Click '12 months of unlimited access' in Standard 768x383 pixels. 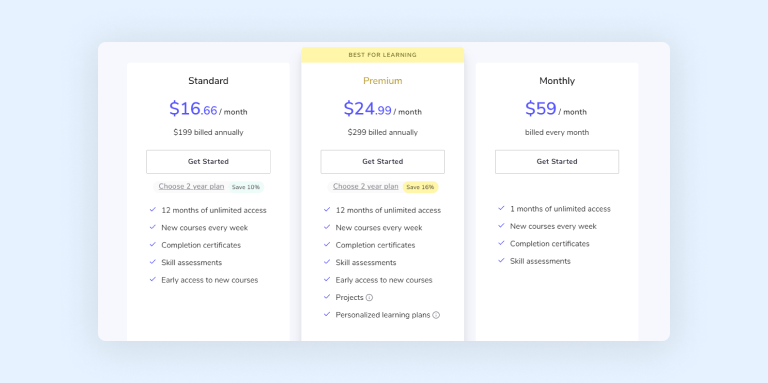click(214, 210)
